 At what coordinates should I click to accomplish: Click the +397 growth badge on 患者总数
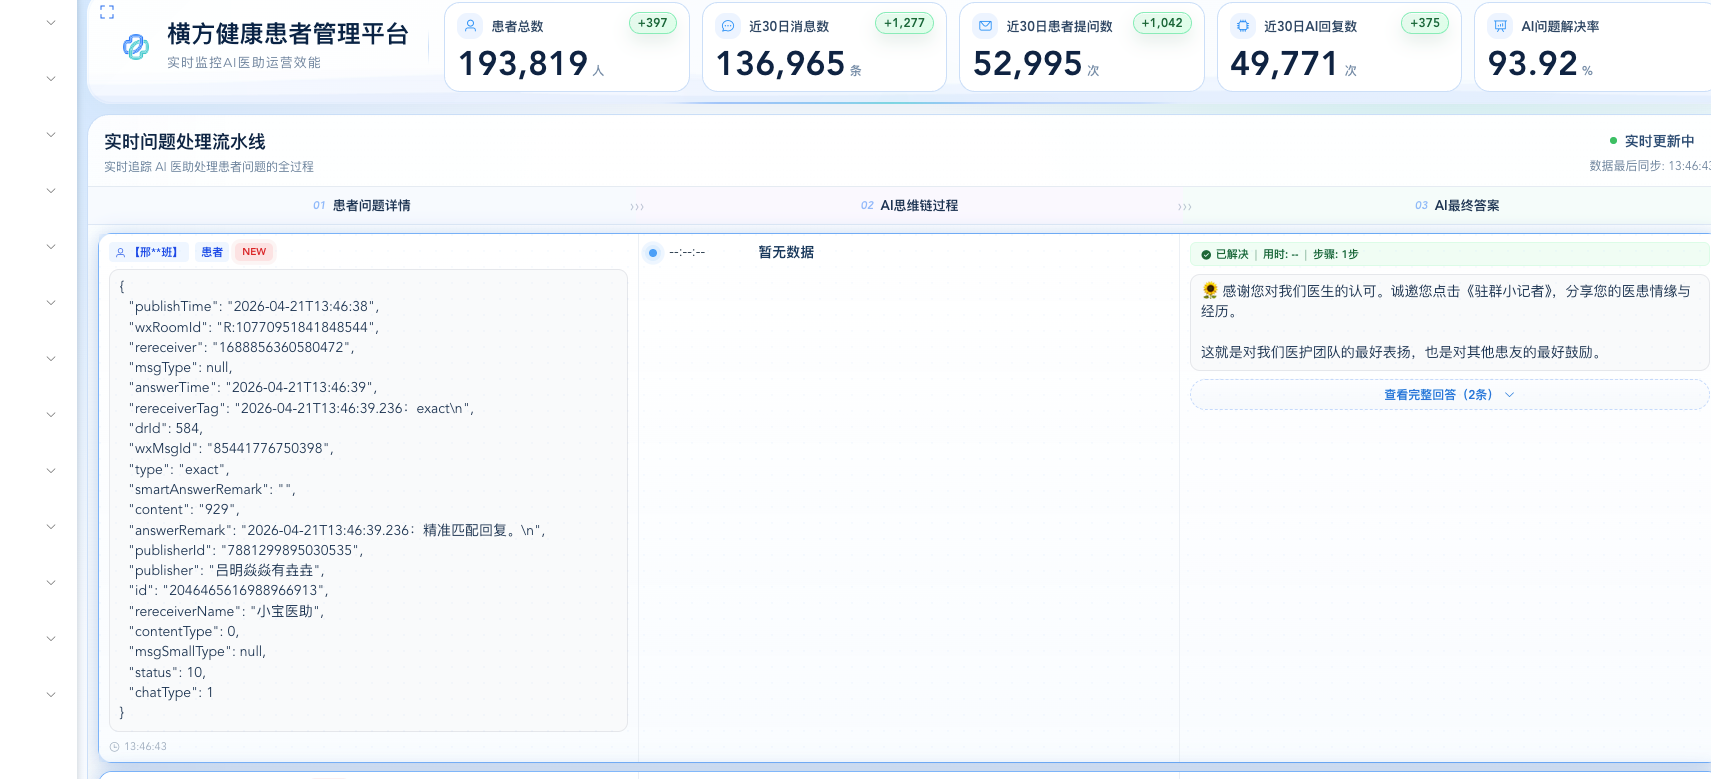(x=652, y=23)
